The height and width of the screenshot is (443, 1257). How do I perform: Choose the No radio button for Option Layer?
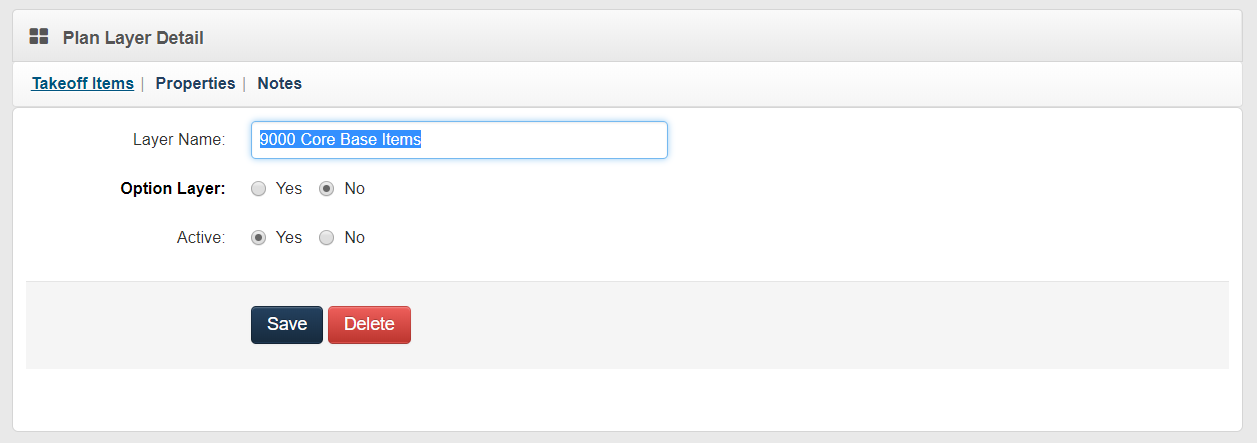pyautogui.click(x=326, y=189)
